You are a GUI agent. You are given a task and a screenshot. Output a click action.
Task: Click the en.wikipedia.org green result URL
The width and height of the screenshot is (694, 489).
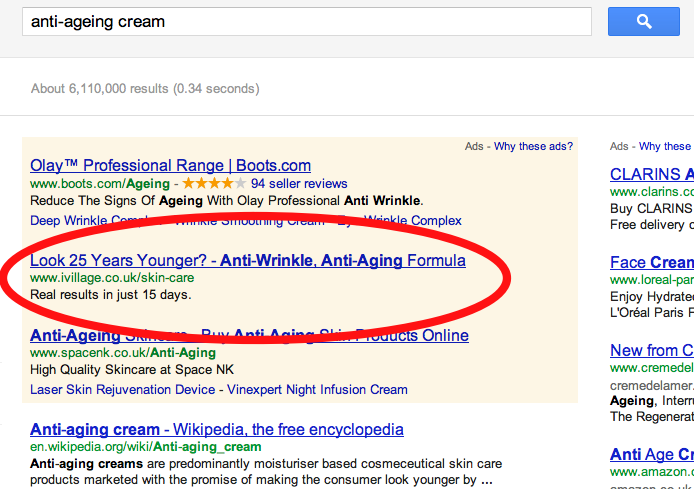[x=145, y=447]
